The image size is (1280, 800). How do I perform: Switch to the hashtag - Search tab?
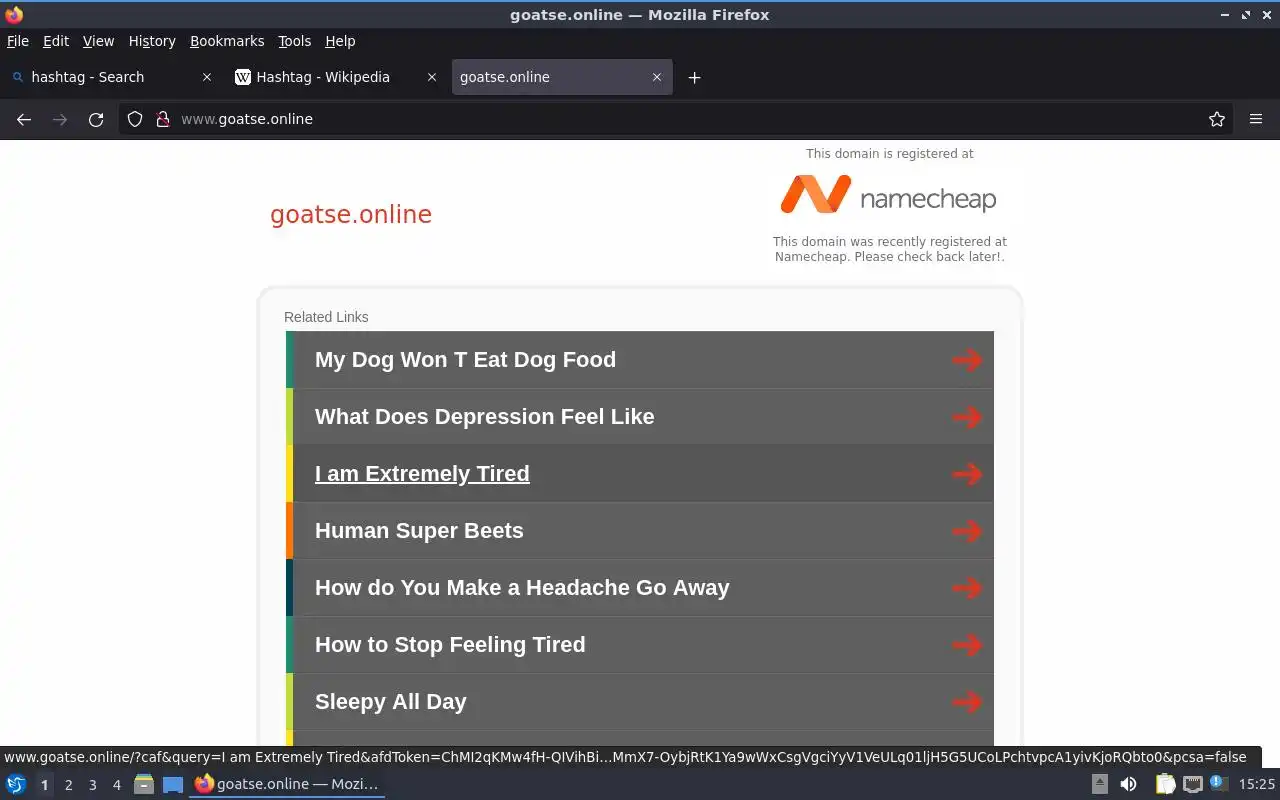(x=112, y=77)
